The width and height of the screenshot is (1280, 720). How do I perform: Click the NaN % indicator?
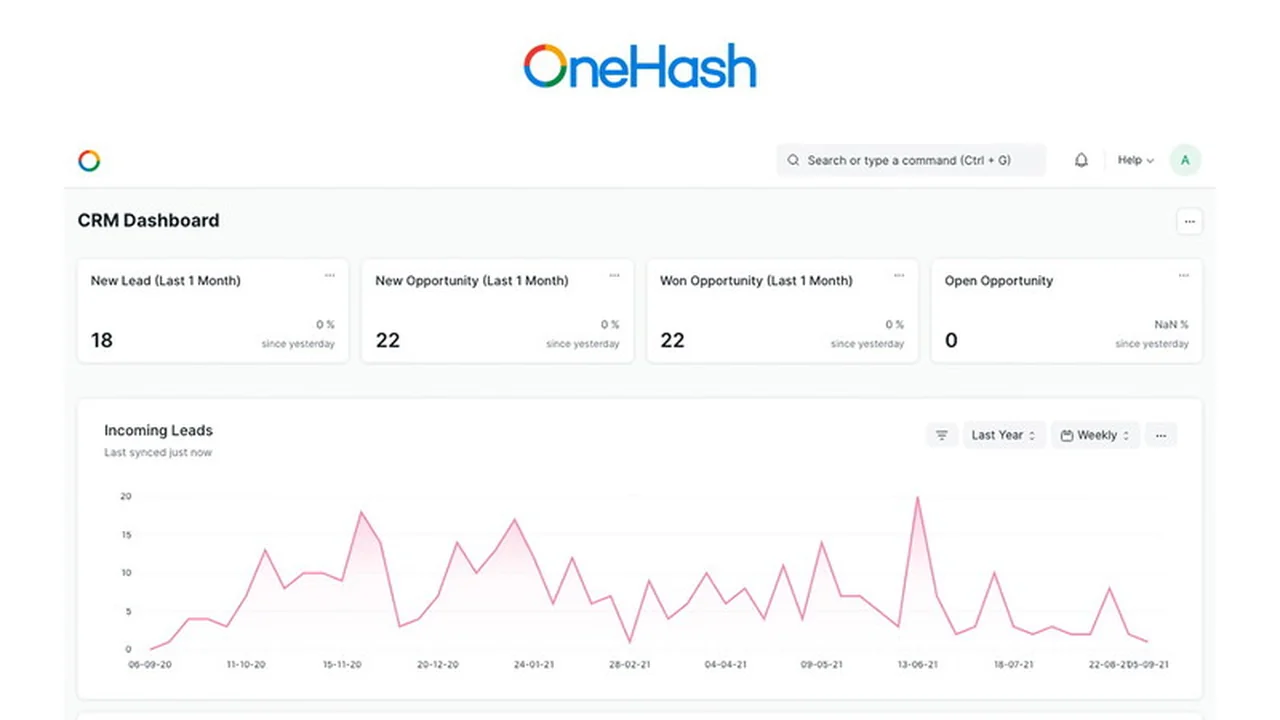click(1172, 325)
